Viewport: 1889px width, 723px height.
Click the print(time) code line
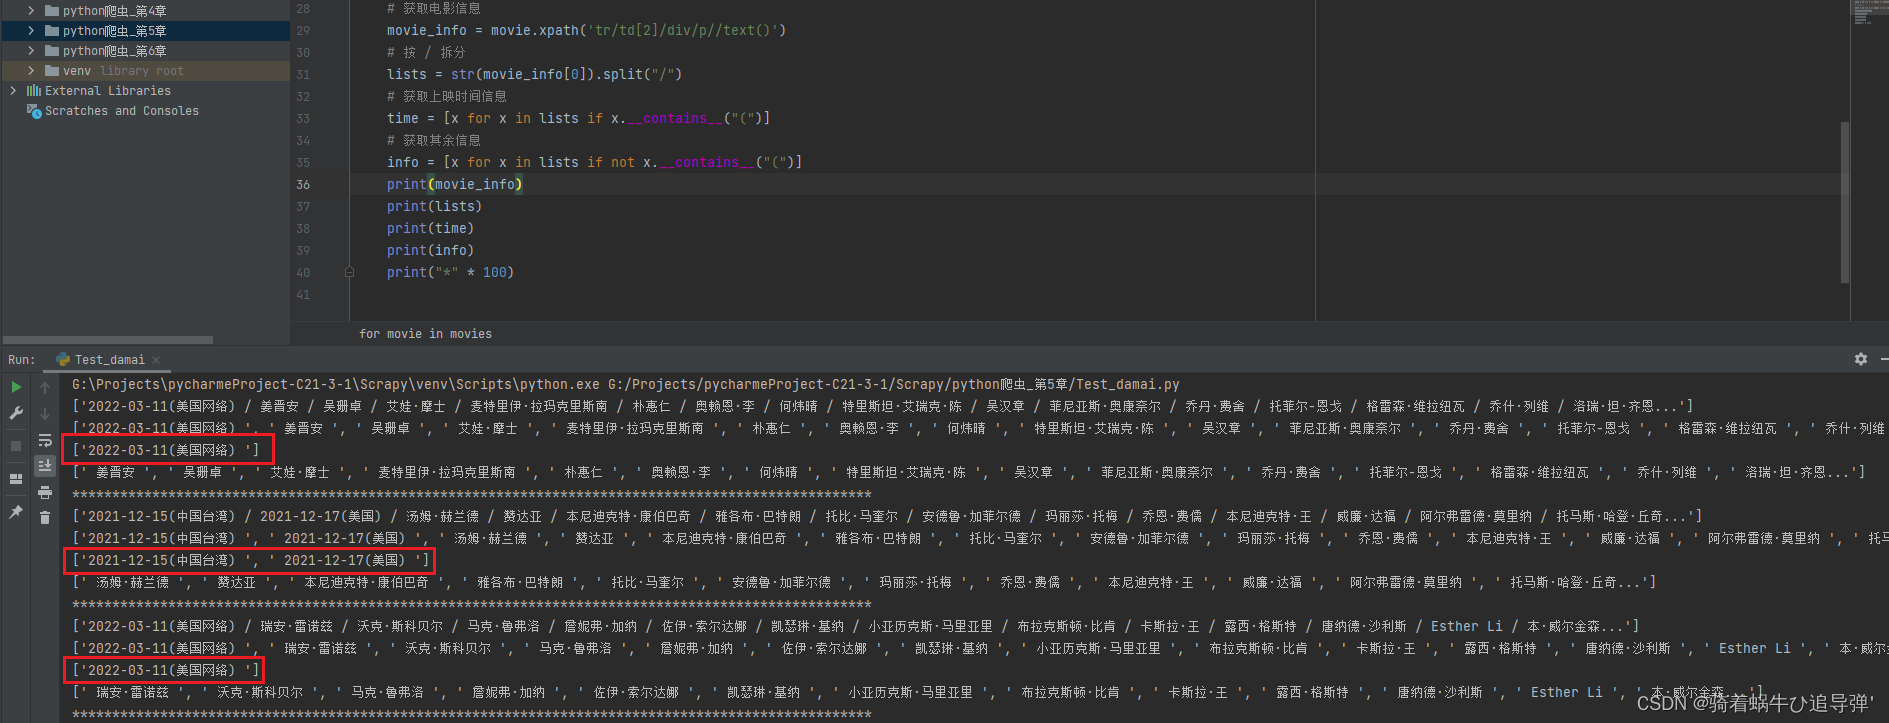[431, 228]
